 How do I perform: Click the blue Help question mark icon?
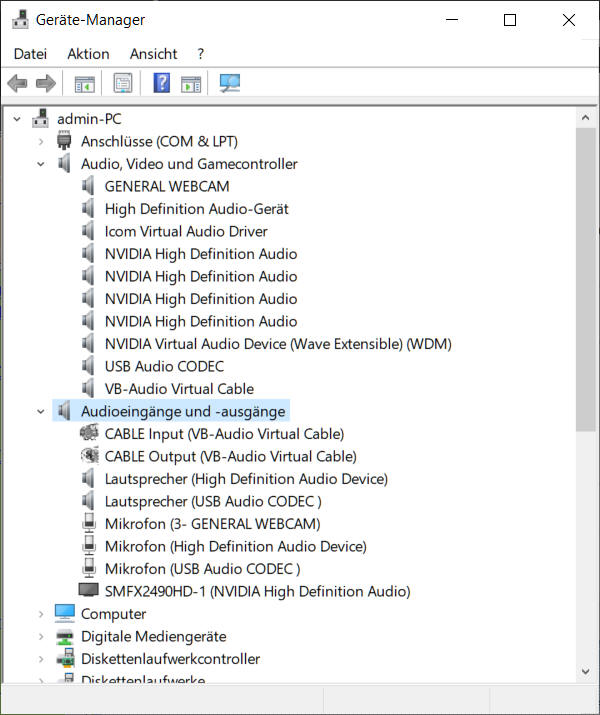tap(161, 84)
